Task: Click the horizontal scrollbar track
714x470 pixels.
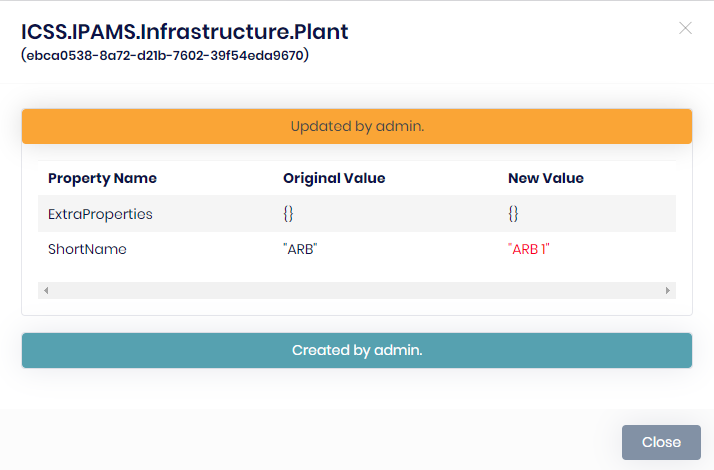Action: click(356, 290)
